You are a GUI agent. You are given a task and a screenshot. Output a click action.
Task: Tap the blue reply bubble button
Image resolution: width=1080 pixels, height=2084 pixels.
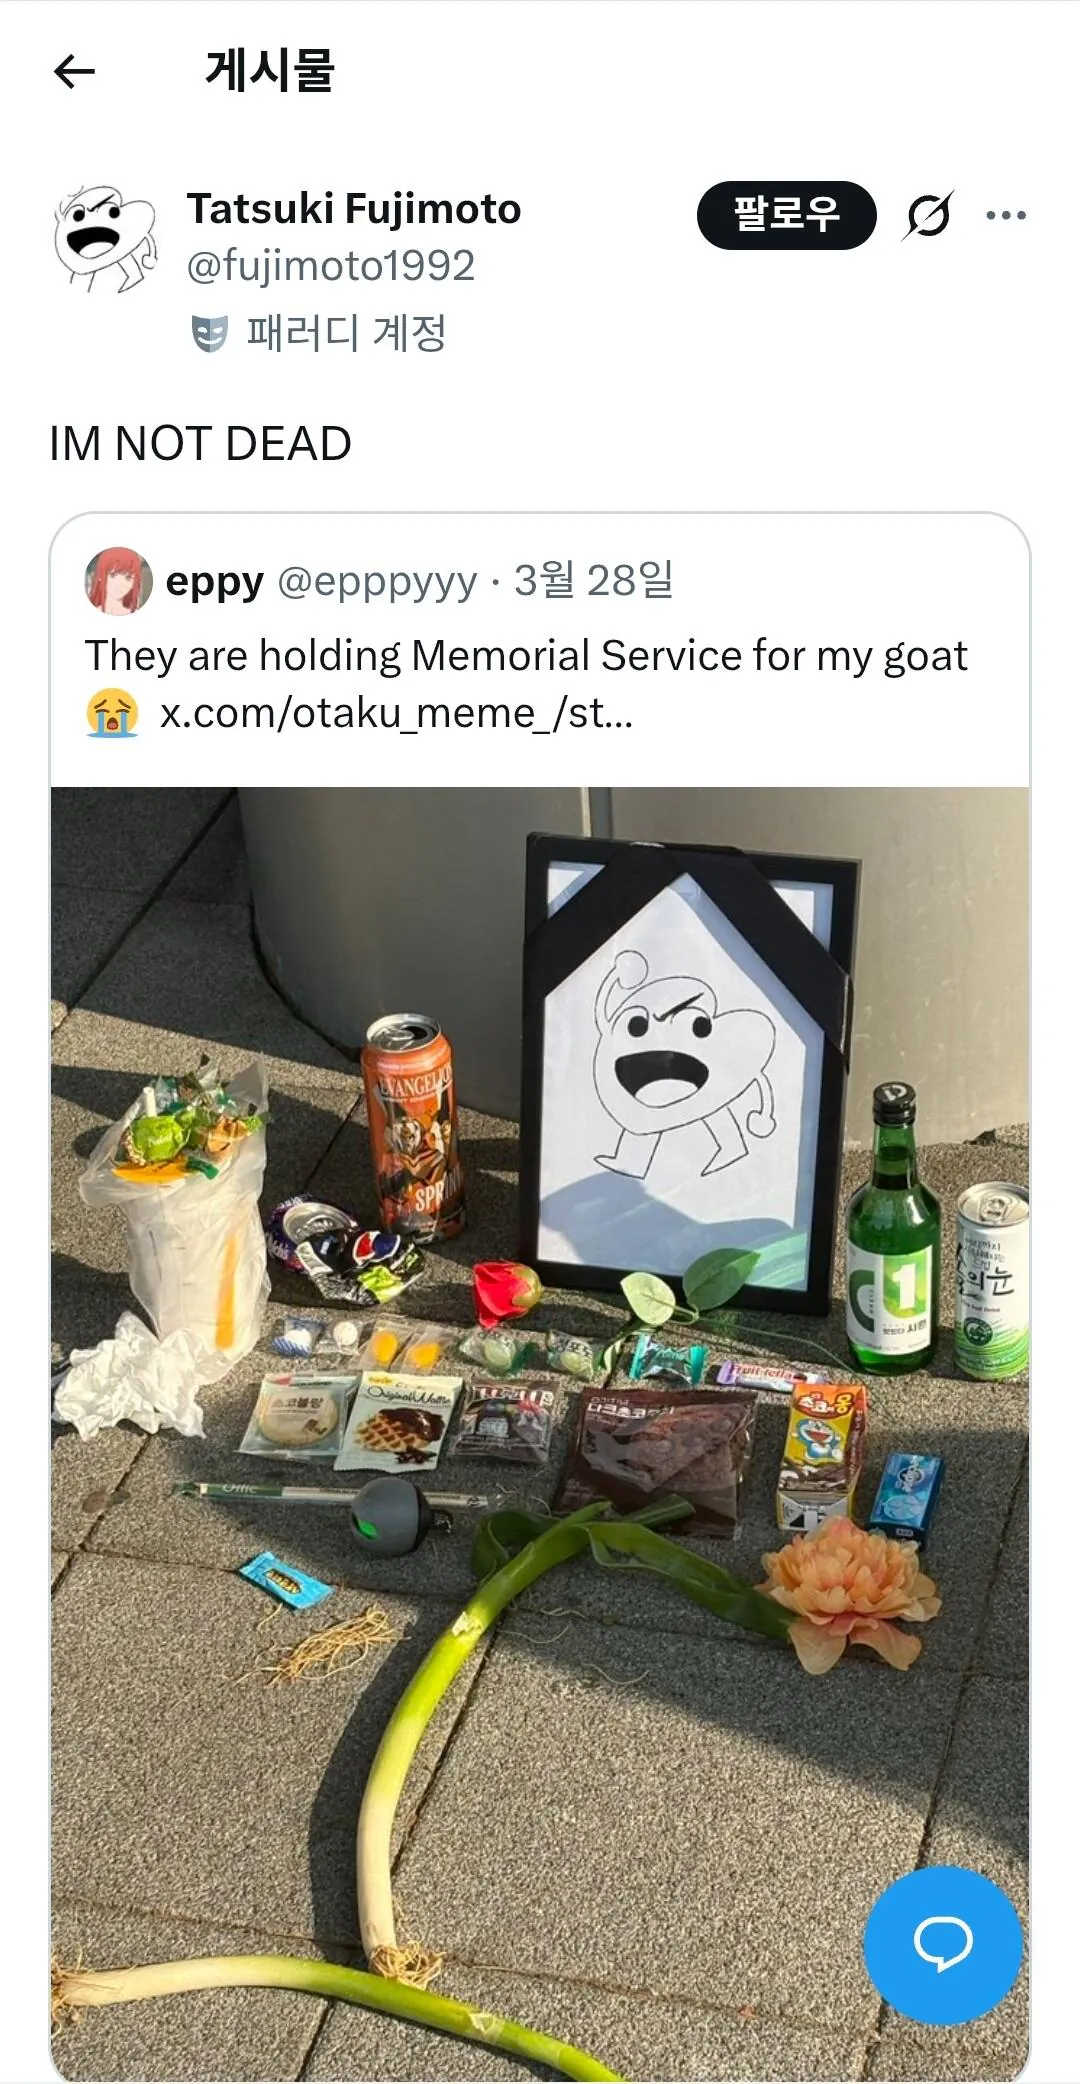942,1945
